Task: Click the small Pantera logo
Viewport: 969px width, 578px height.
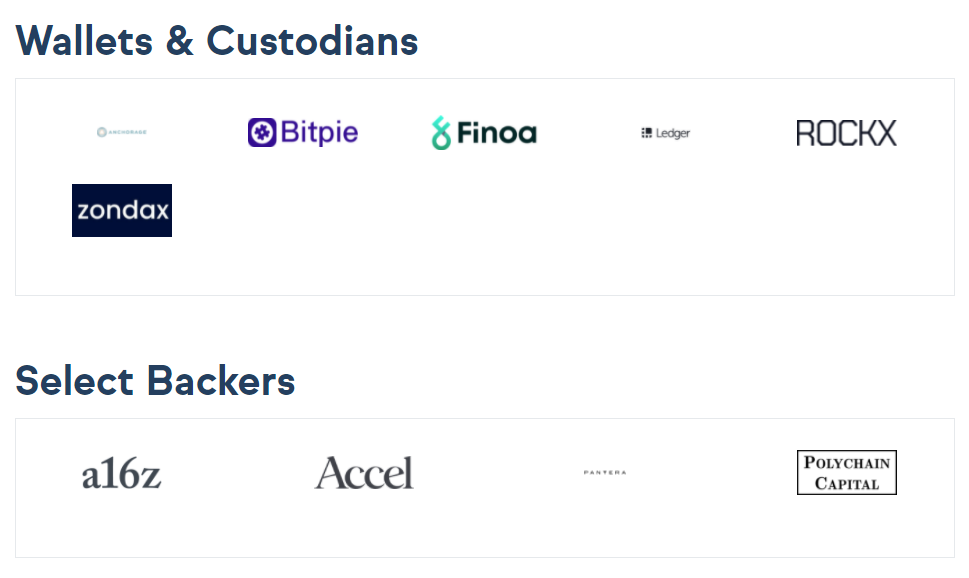Action: [x=605, y=472]
